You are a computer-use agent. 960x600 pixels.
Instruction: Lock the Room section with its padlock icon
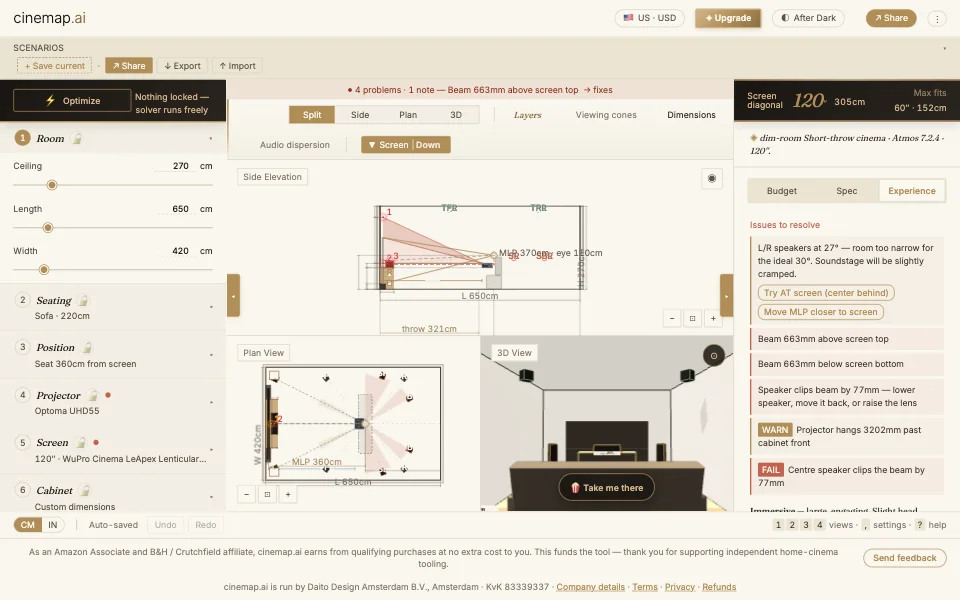click(x=77, y=139)
